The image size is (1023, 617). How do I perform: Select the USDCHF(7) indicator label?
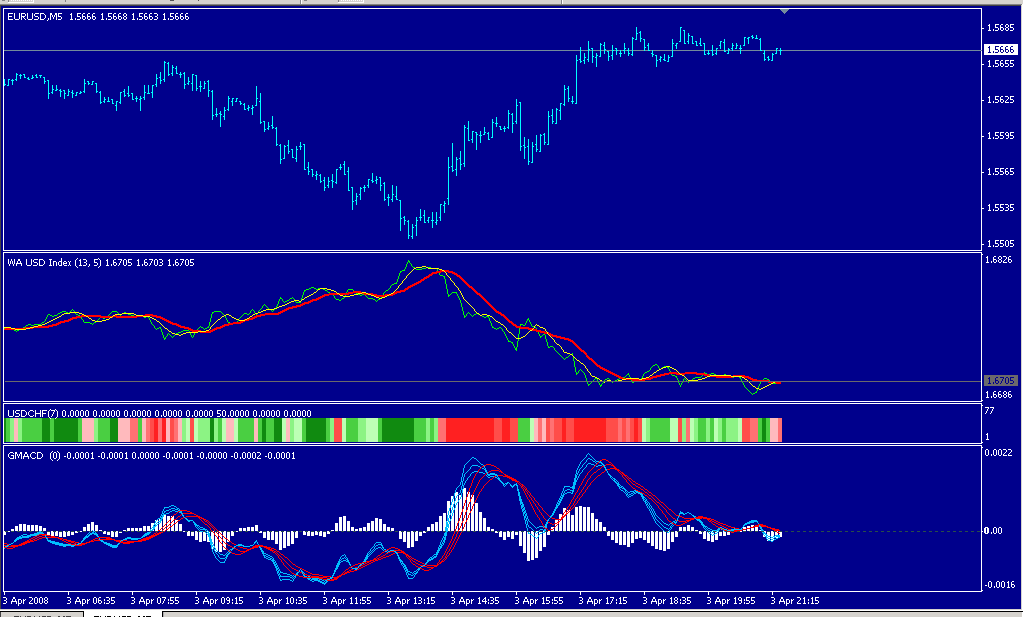(33, 414)
